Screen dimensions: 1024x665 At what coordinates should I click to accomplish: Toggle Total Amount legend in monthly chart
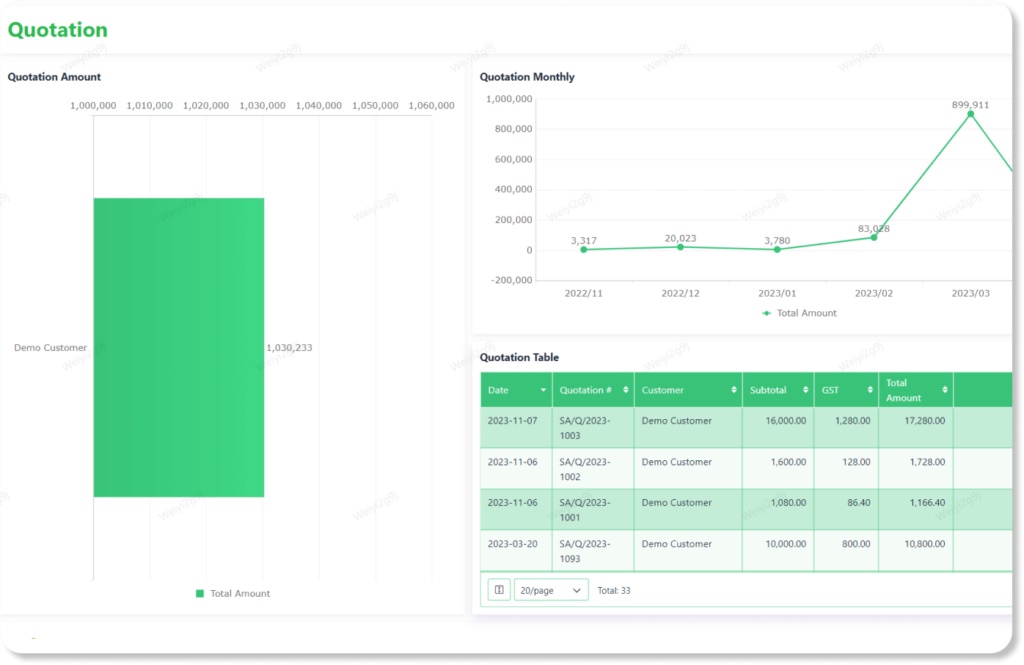(799, 313)
